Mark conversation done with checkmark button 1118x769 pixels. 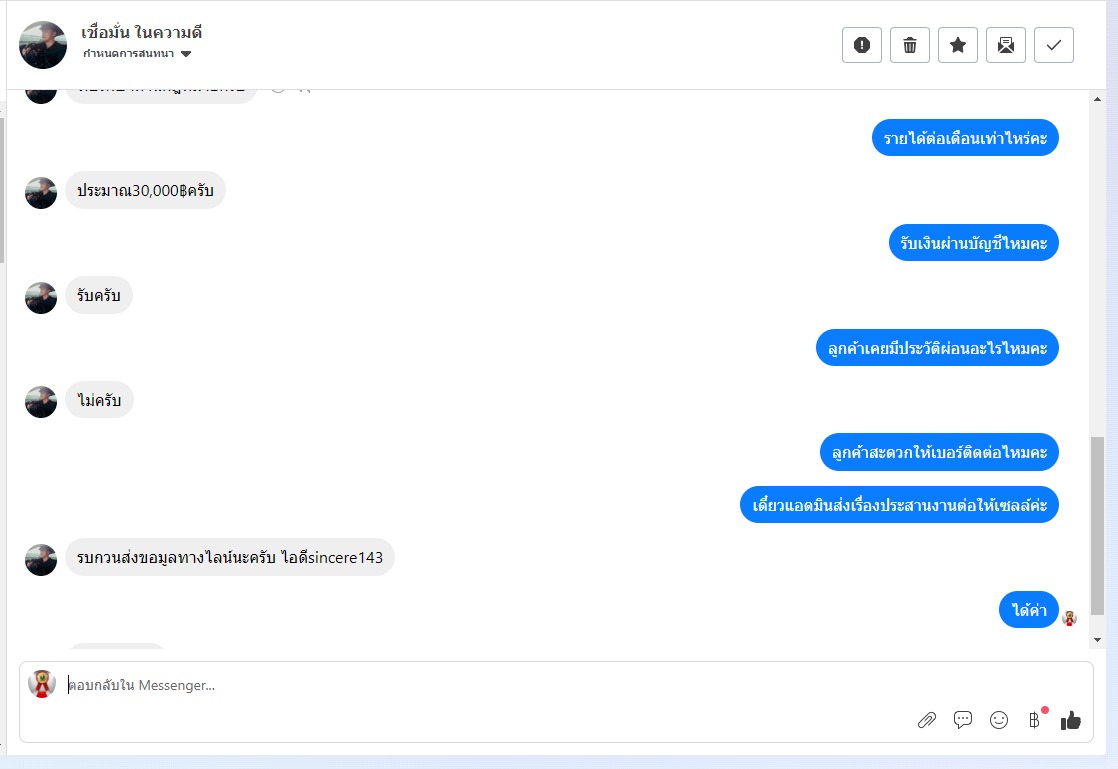[1054, 45]
